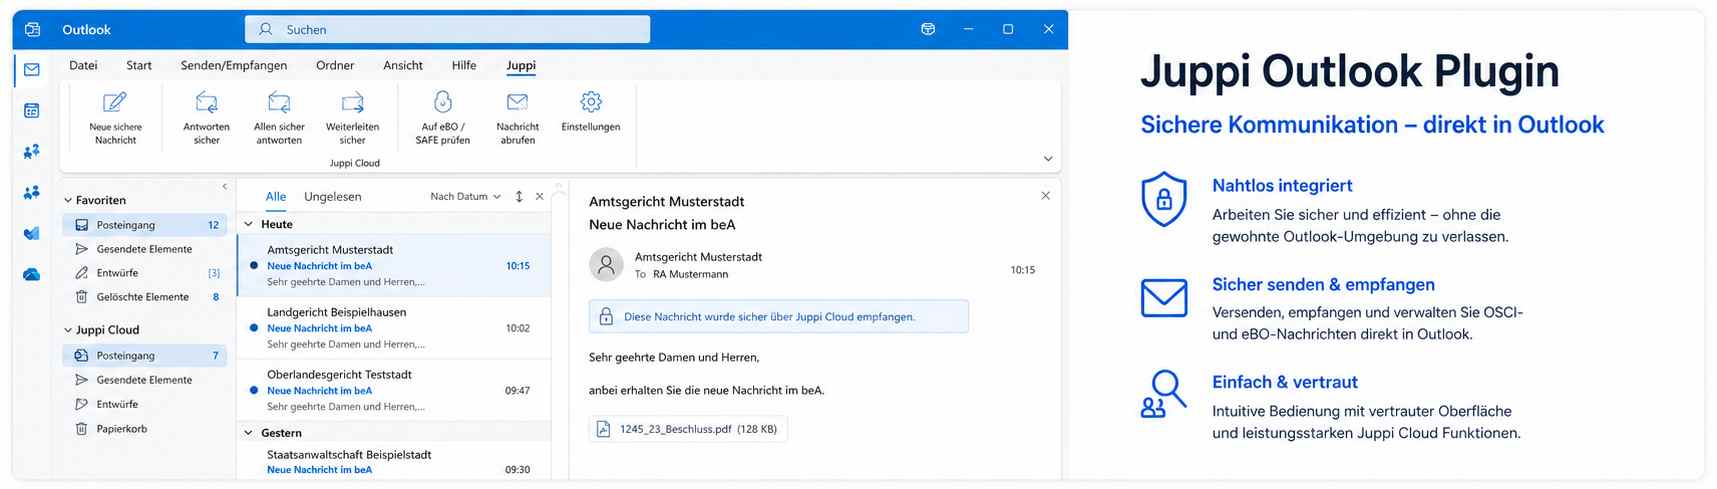
Task: Open Amtsgericht Musterstadt message from 10:15
Action: coord(394,266)
